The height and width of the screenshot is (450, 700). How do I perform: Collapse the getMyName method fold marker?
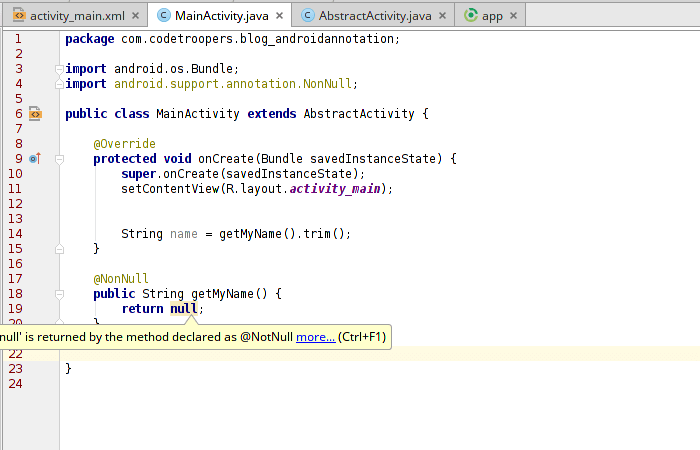(59, 294)
